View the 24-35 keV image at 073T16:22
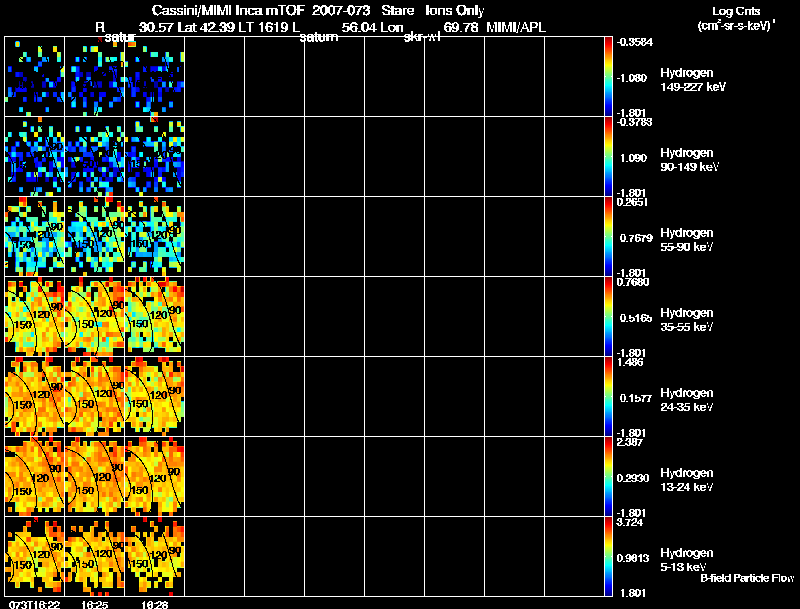Viewport: 800px width, 609px height. click(35, 396)
